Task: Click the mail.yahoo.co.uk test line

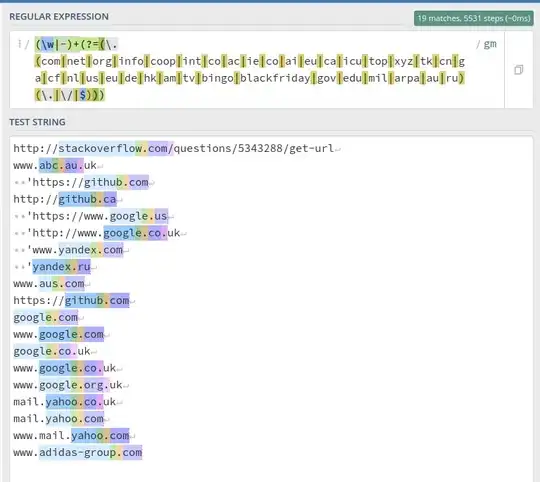Action: pos(65,402)
